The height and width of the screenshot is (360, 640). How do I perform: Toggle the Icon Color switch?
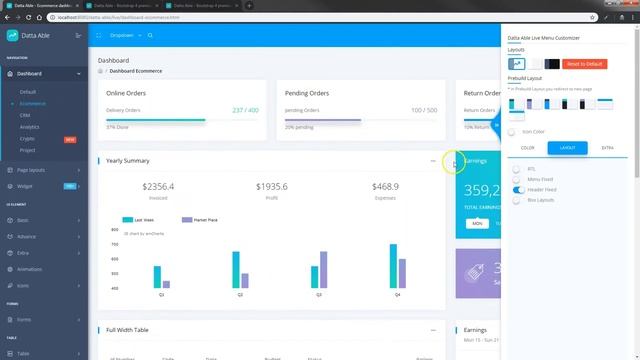[512, 132]
